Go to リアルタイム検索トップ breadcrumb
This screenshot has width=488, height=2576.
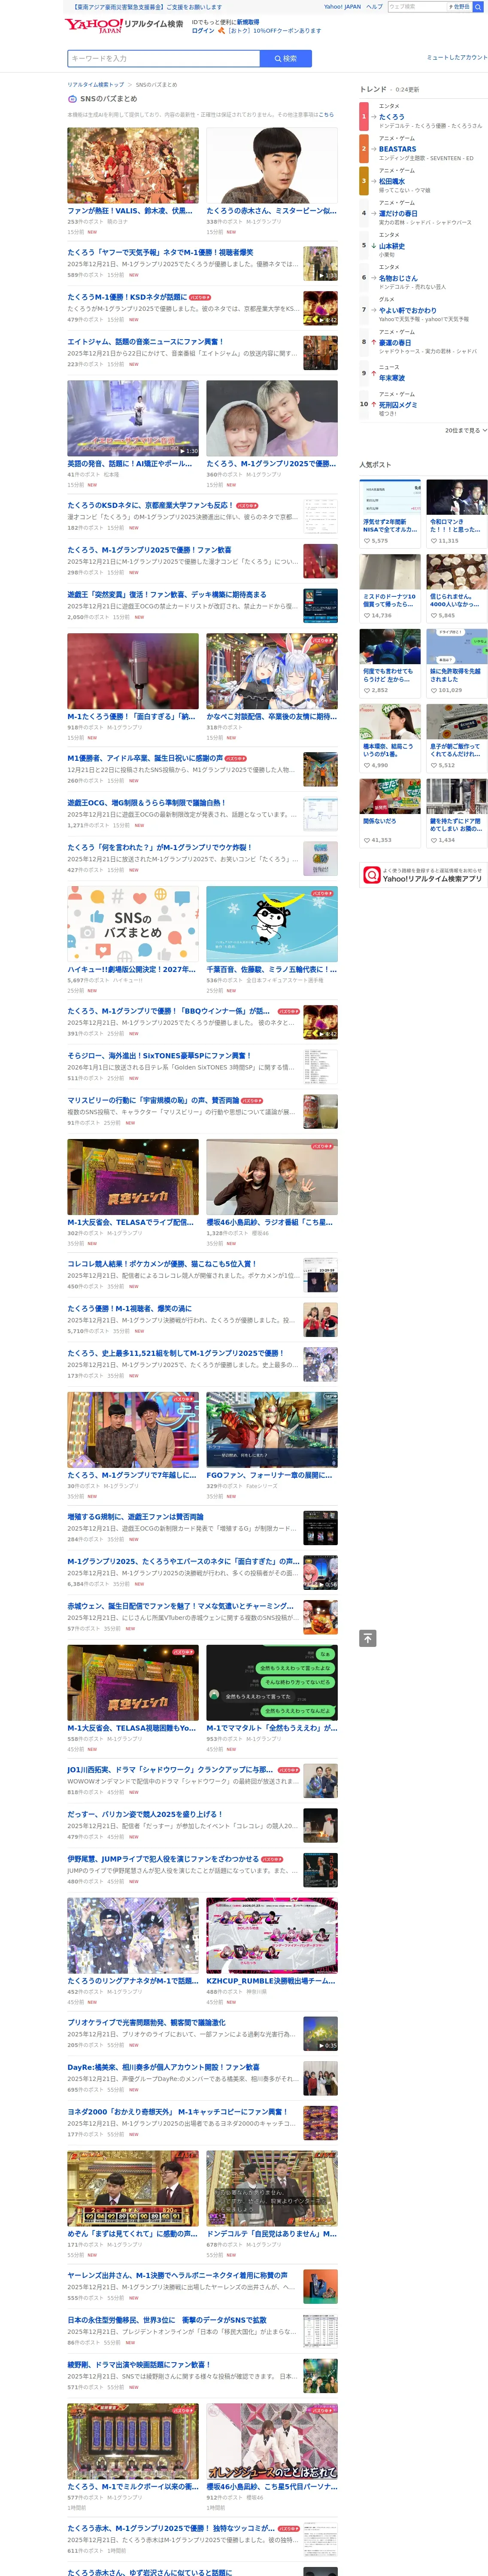[96, 85]
